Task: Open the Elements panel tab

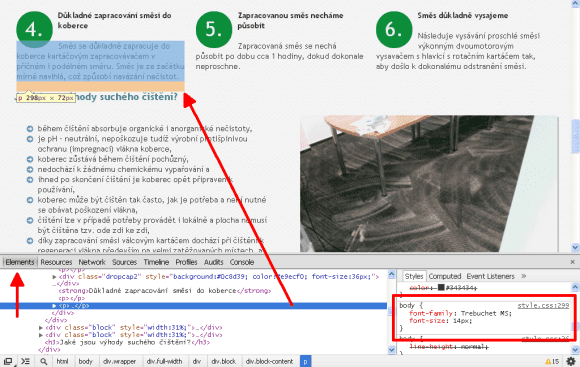Action: (20, 262)
